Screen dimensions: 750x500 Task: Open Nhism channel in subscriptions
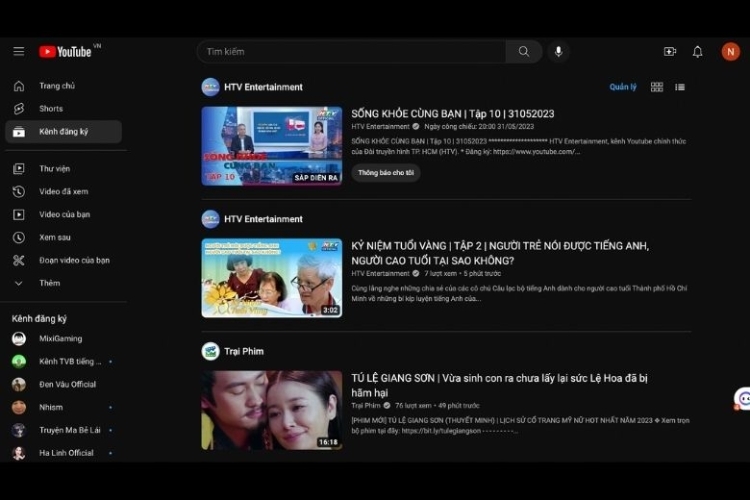[64, 407]
